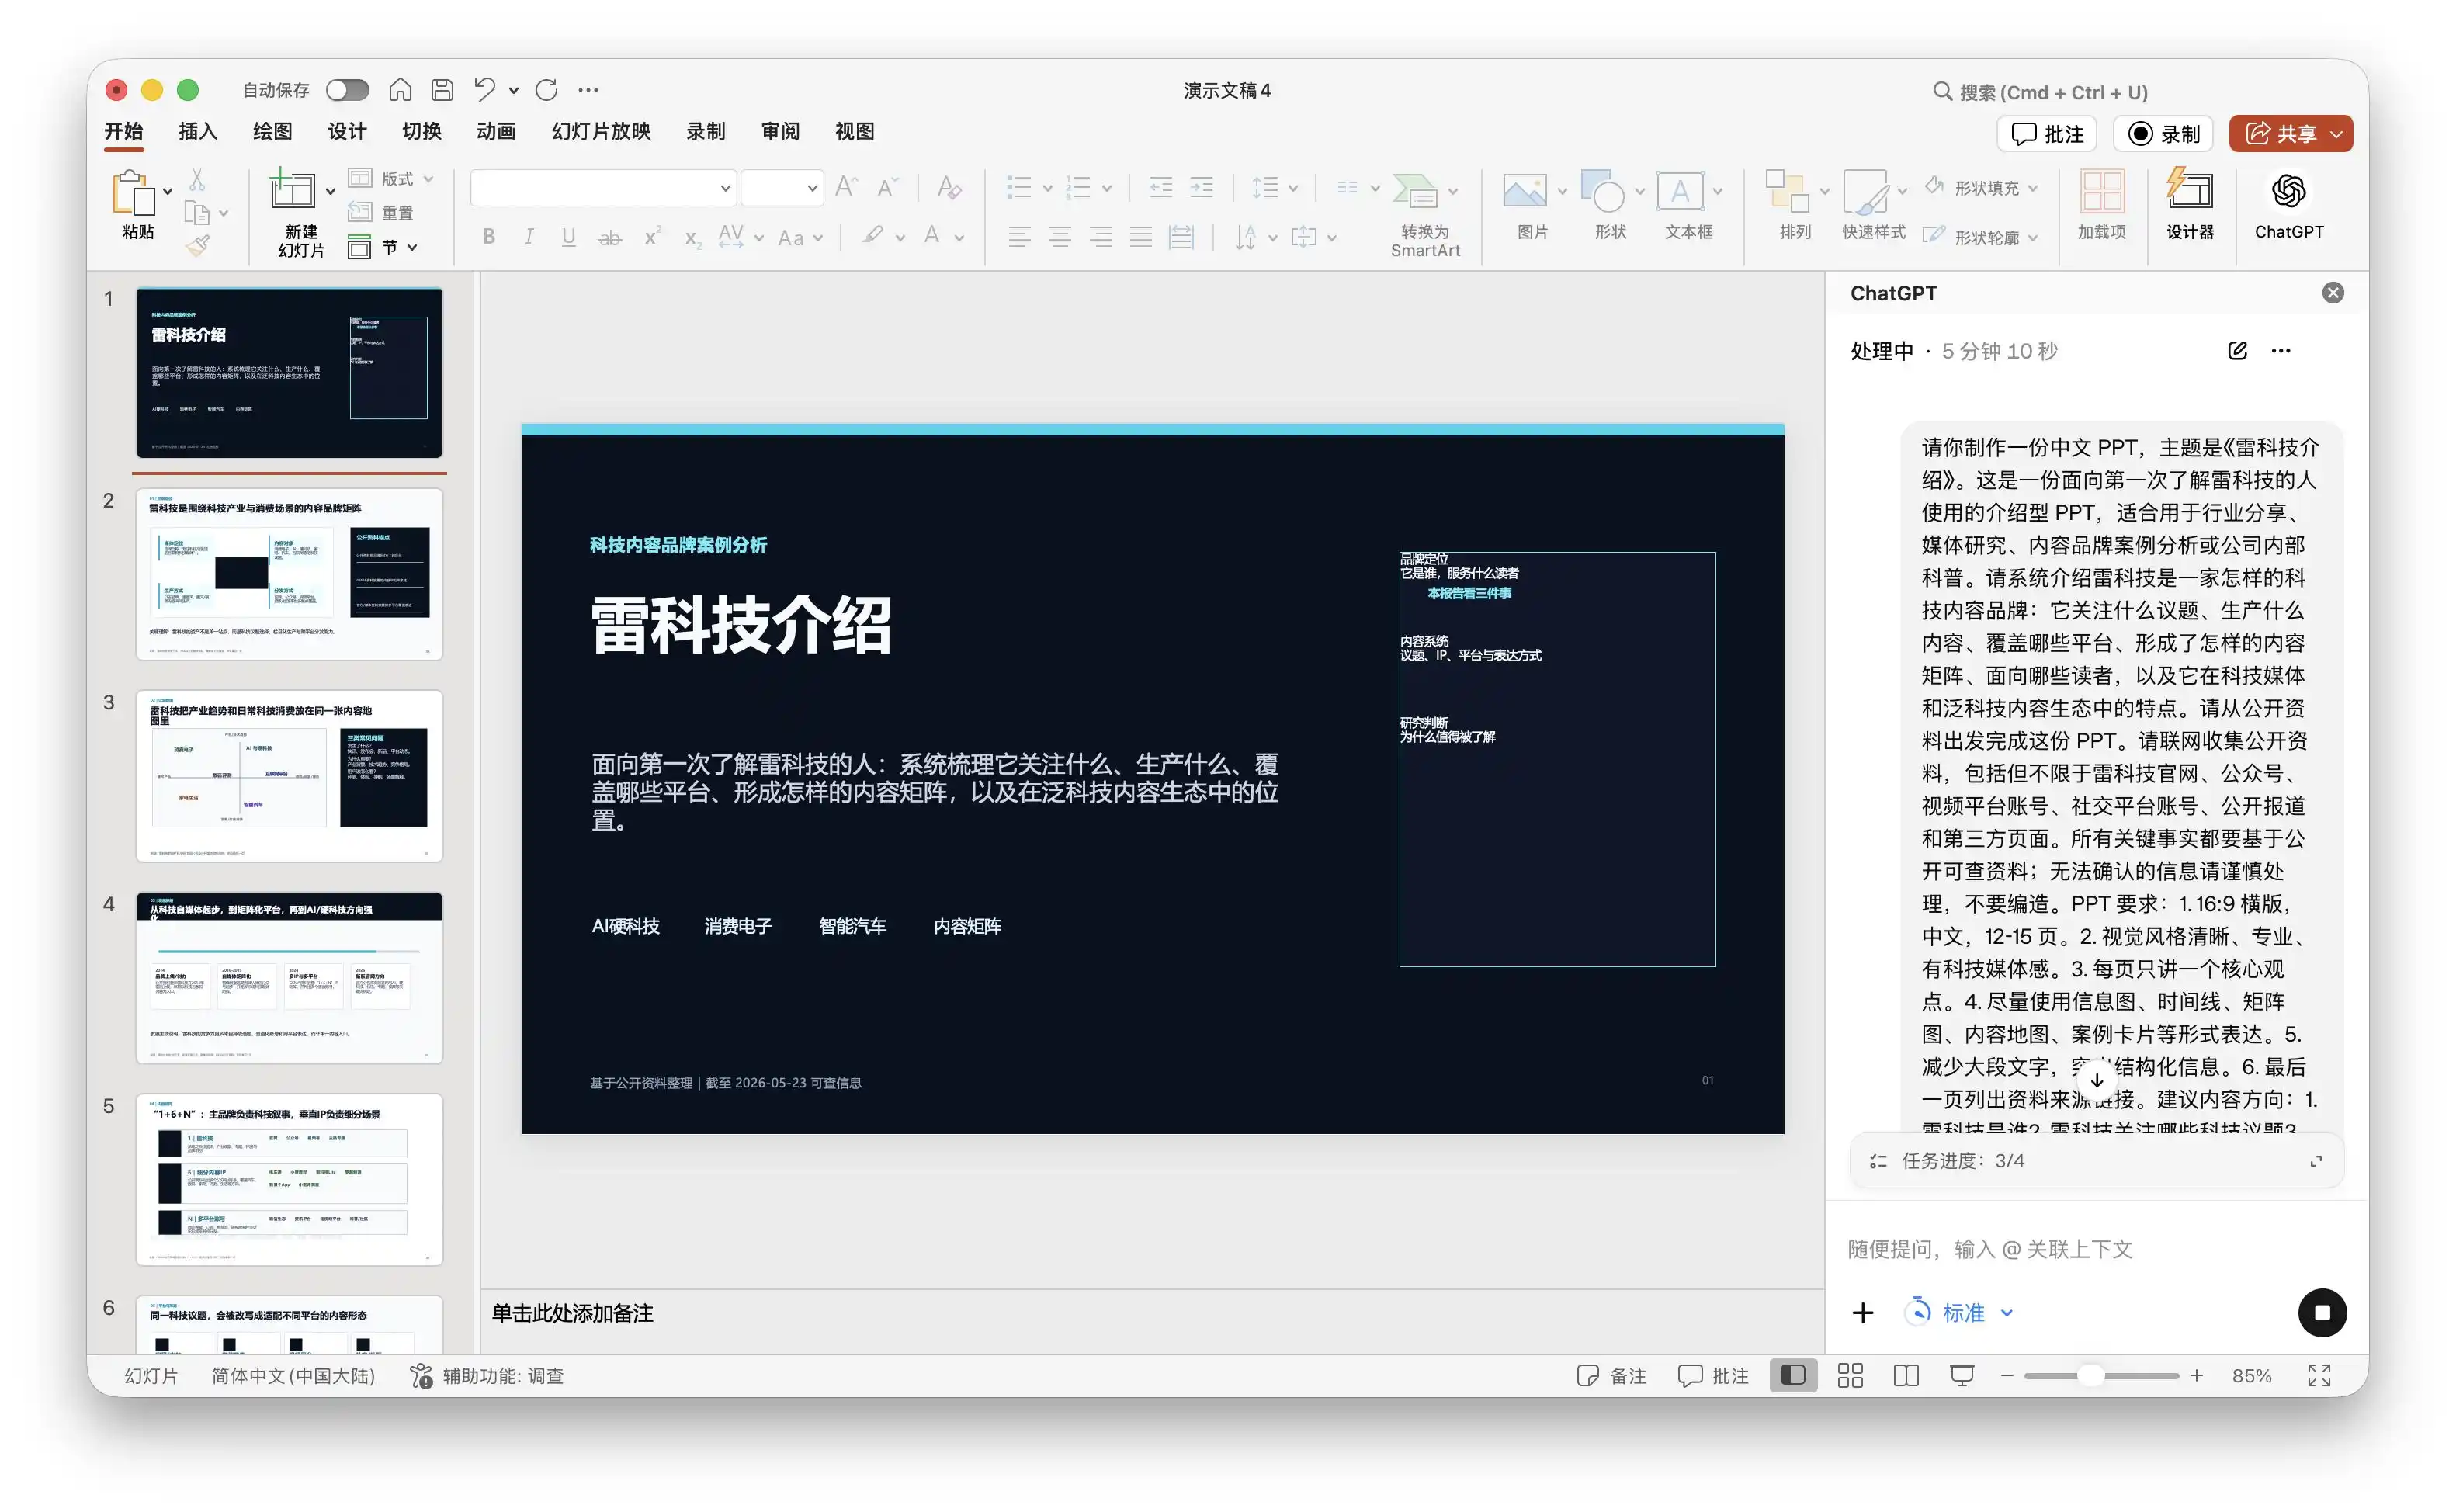
Task: Click the Save icon in title bar
Action: click(x=442, y=90)
